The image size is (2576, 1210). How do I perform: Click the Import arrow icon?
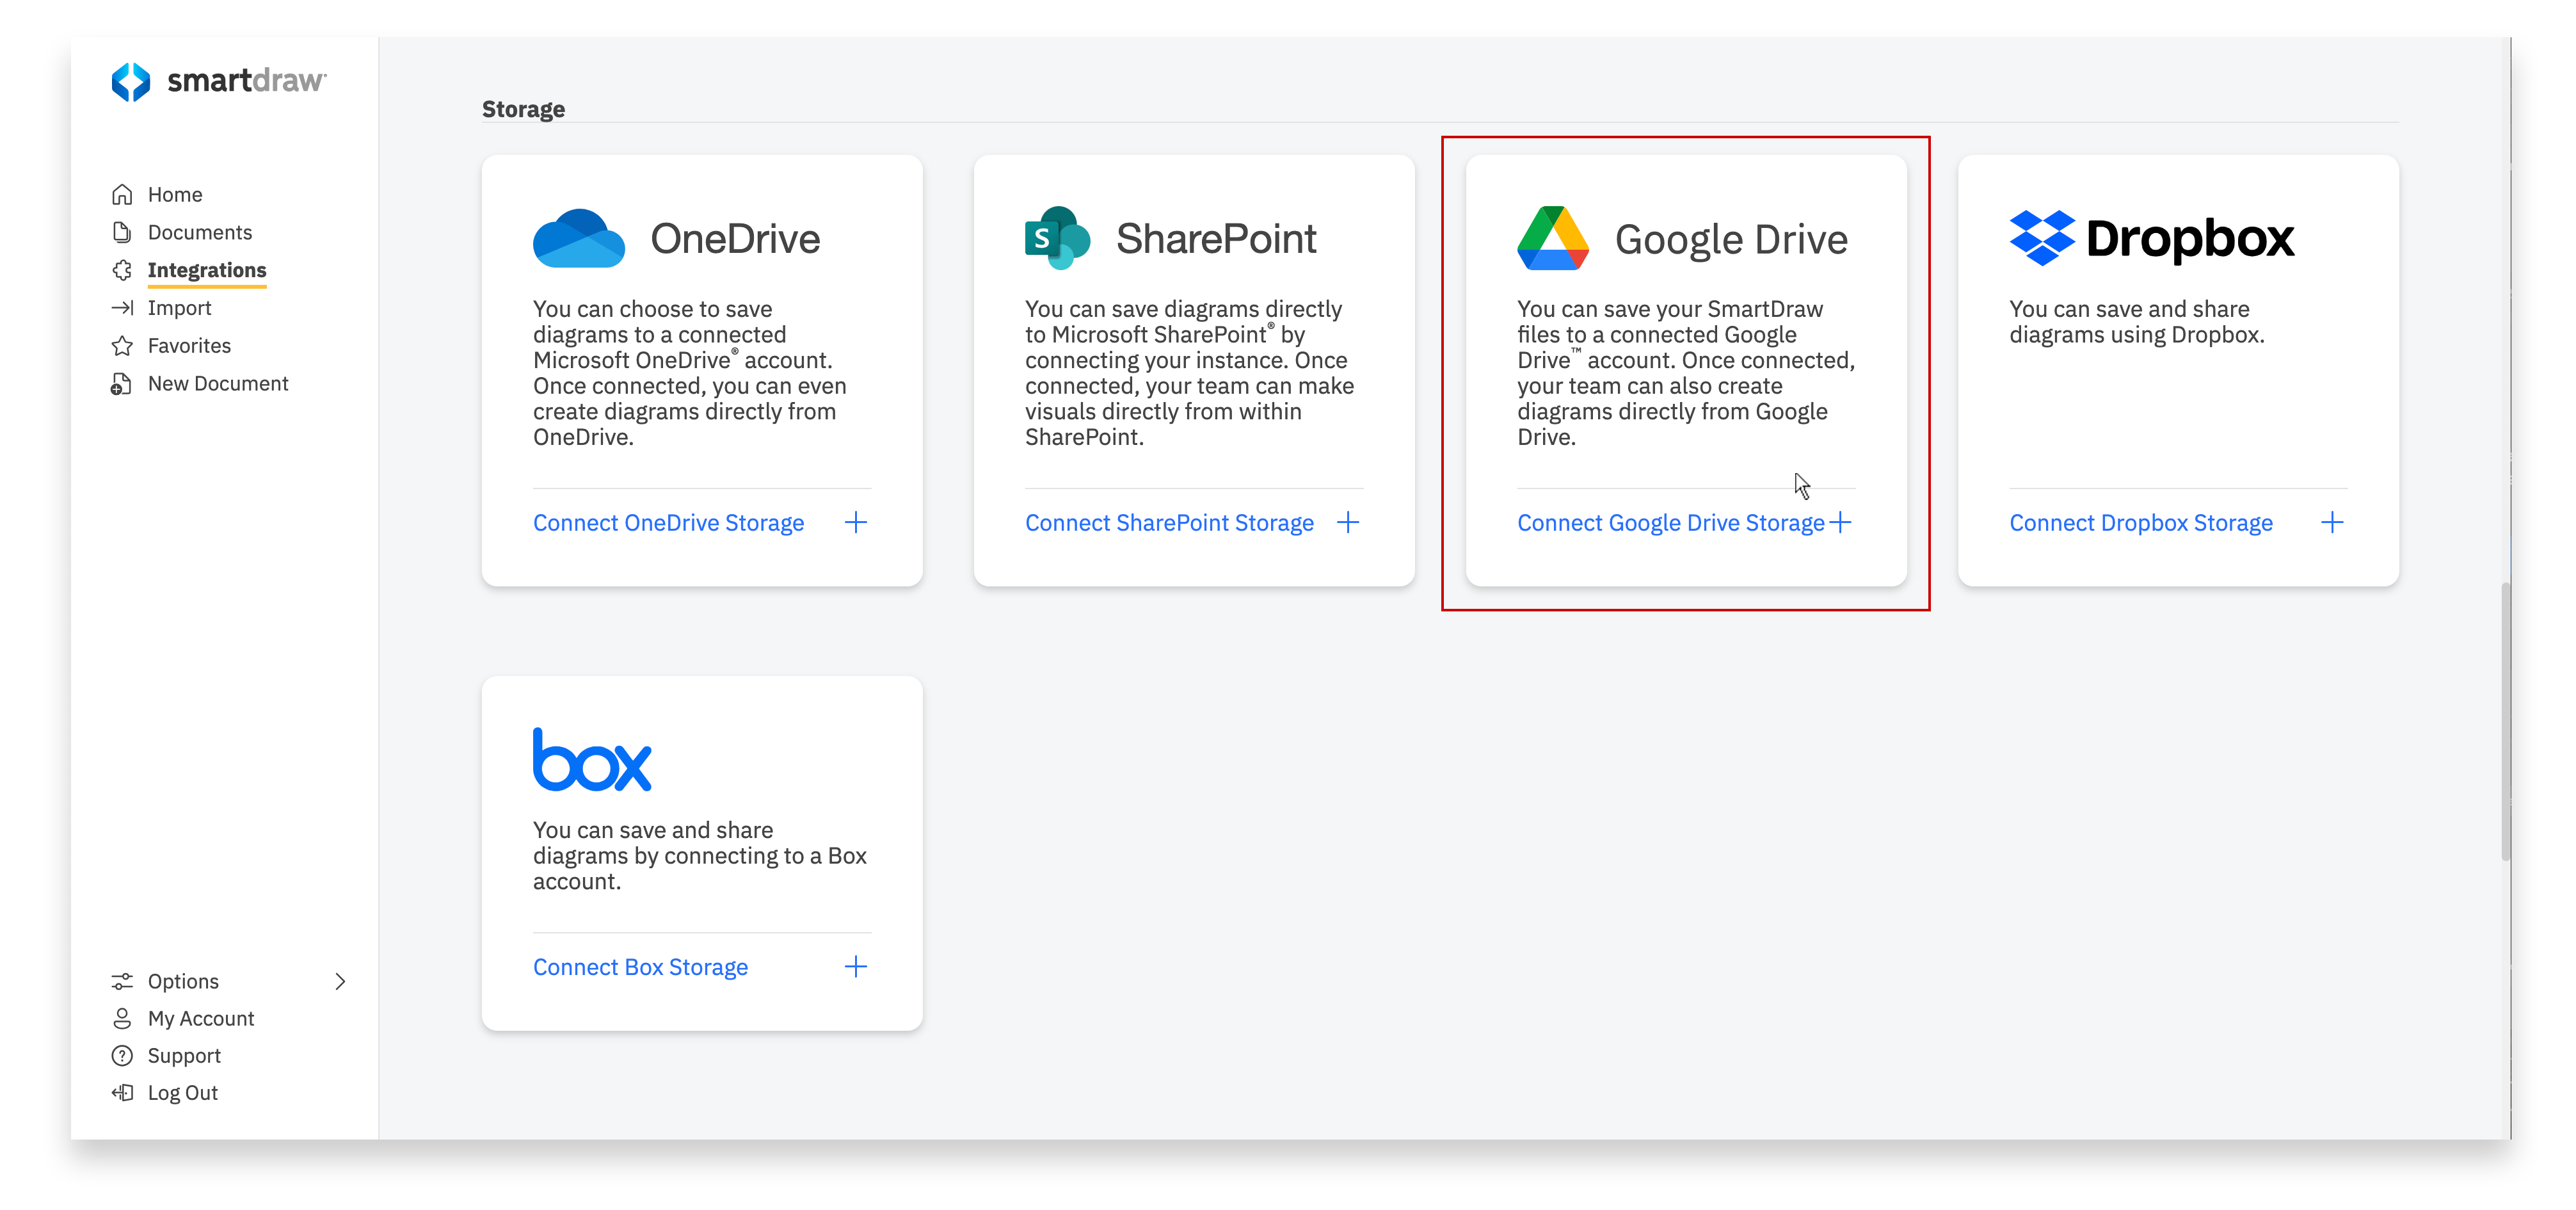coord(122,307)
